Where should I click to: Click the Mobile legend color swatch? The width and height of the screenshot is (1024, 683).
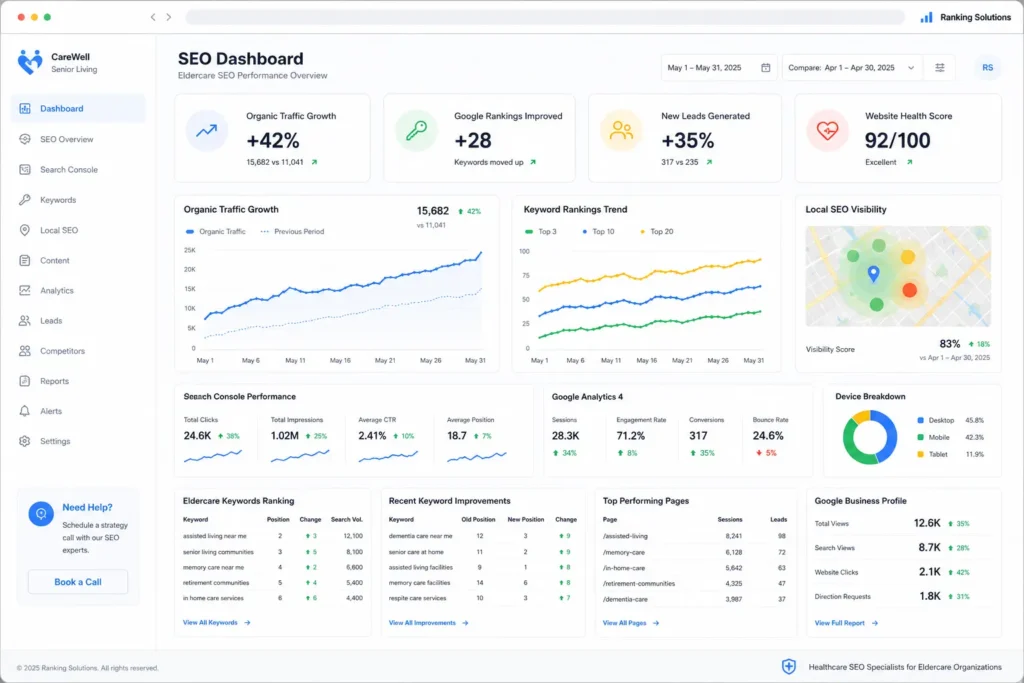click(x=920, y=437)
